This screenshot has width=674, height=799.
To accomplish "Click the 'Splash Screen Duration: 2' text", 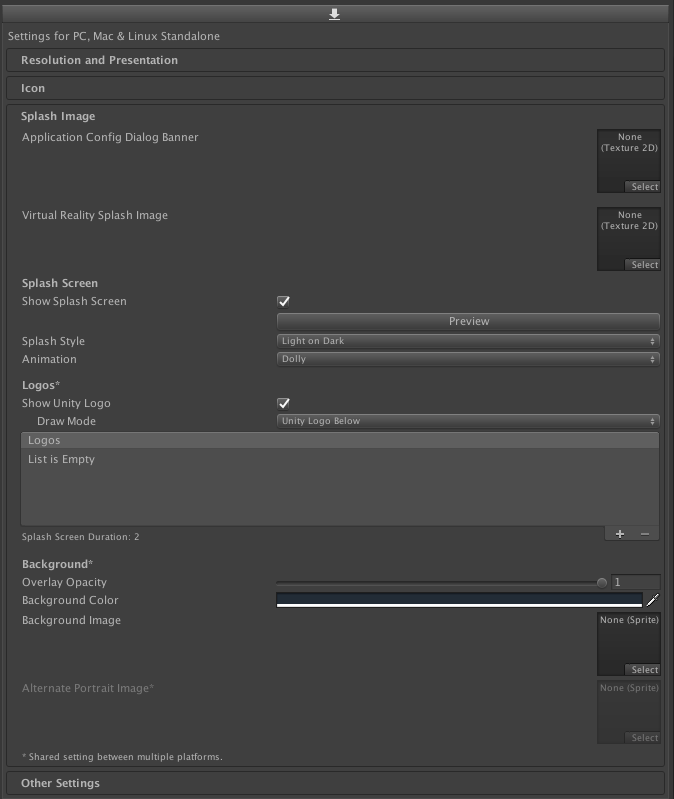I will tap(80, 537).
